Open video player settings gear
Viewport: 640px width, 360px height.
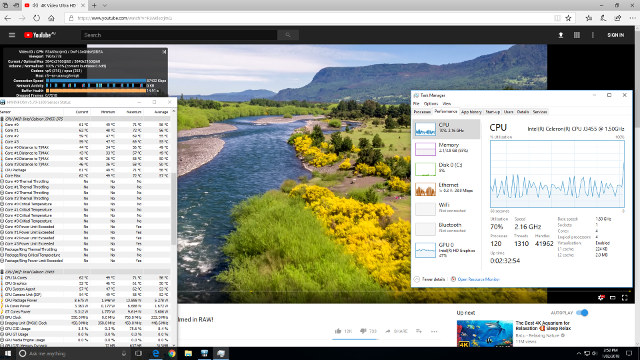601,298
